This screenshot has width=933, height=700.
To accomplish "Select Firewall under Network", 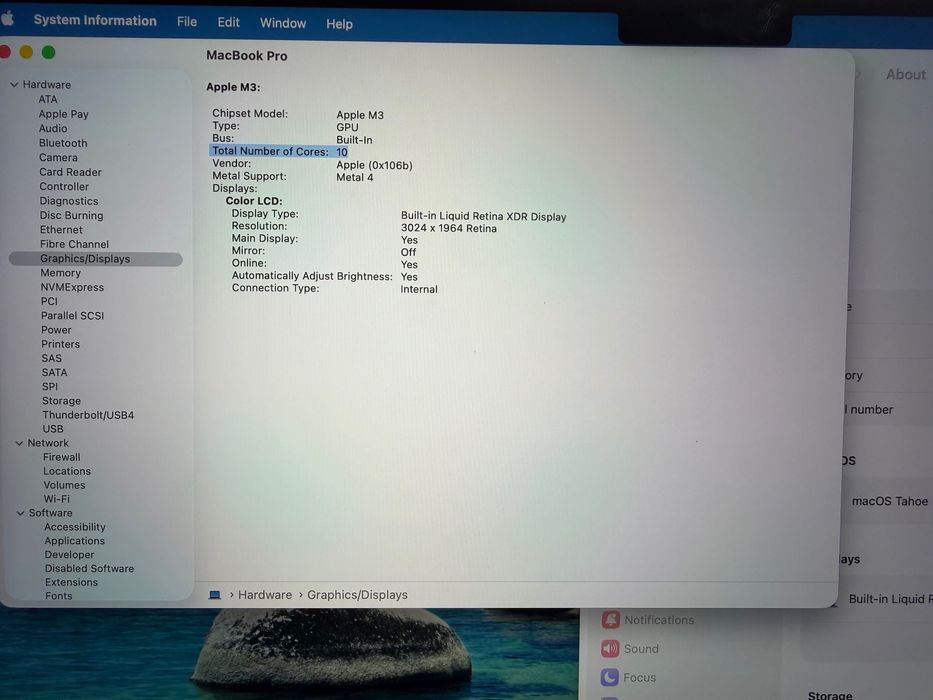I will coord(62,457).
